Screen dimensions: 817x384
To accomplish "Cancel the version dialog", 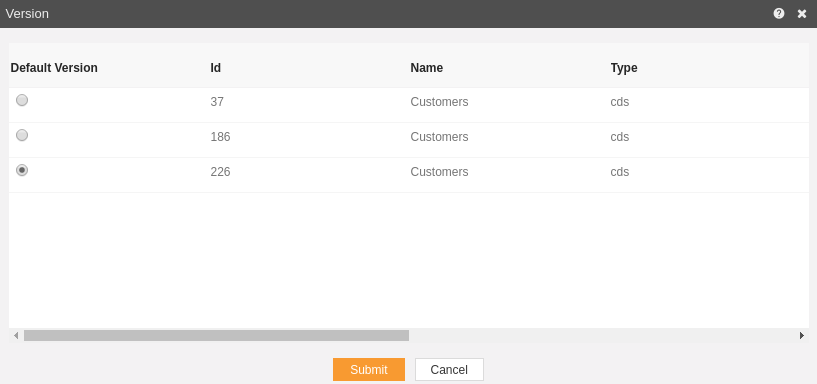I will click(x=449, y=369).
